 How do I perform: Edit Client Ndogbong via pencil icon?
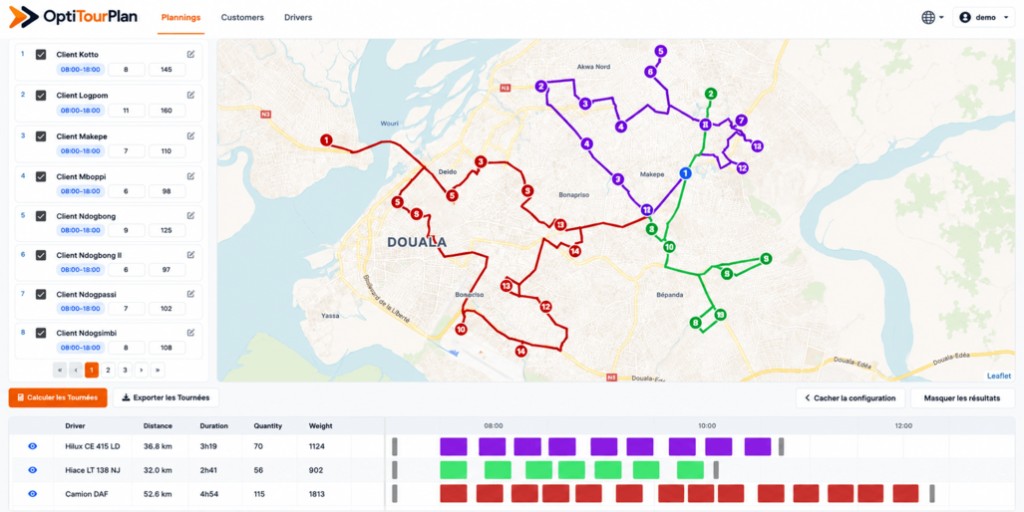pyautogui.click(x=191, y=216)
